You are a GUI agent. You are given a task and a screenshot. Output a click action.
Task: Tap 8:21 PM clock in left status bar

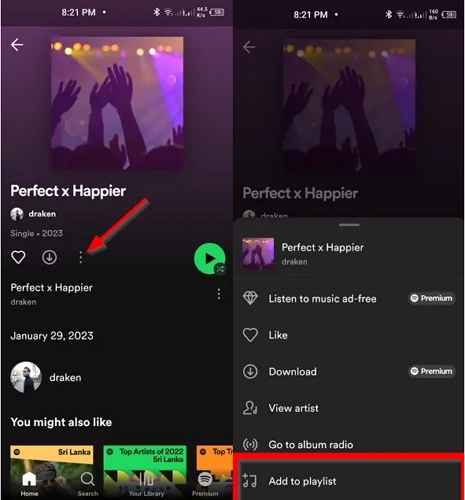[78, 12]
